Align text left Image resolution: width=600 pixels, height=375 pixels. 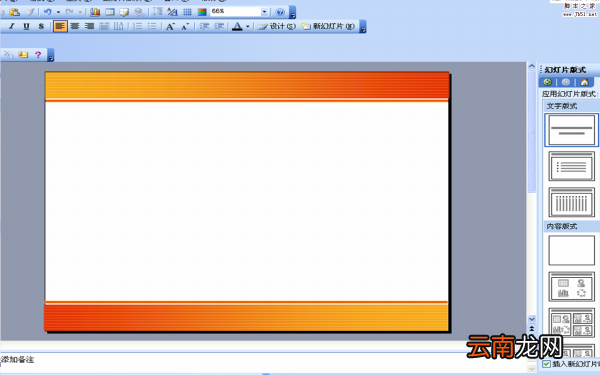tap(60, 26)
